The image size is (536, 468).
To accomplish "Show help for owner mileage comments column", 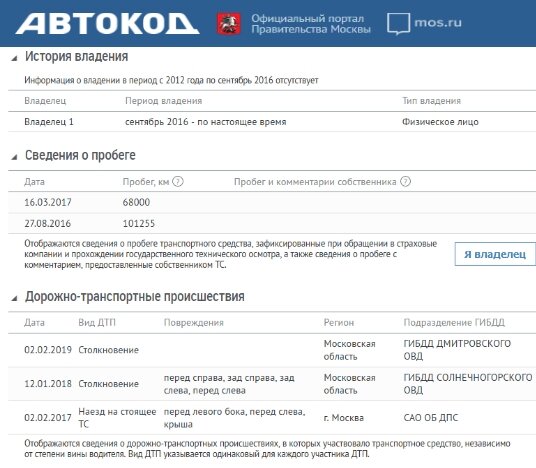I will coord(405,182).
